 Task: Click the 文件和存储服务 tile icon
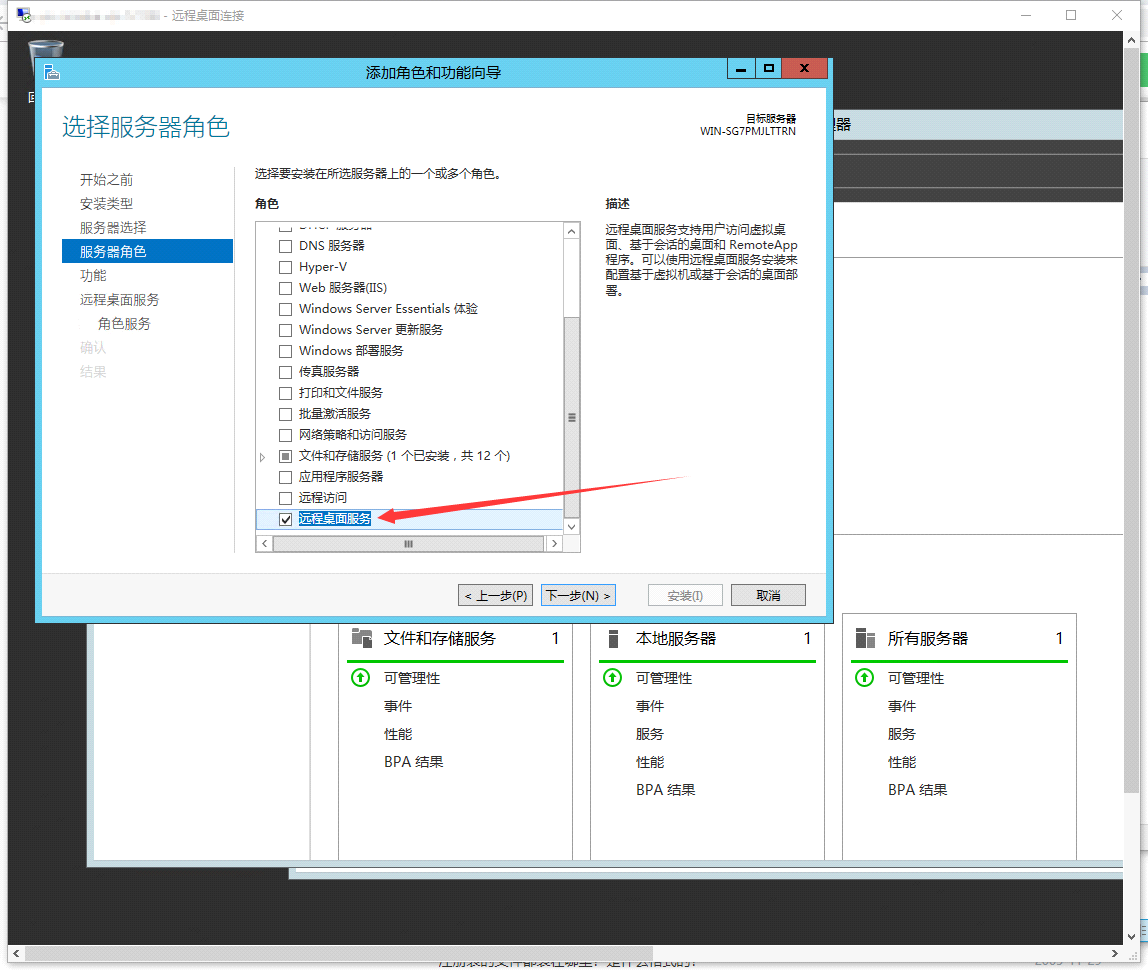click(x=361, y=638)
